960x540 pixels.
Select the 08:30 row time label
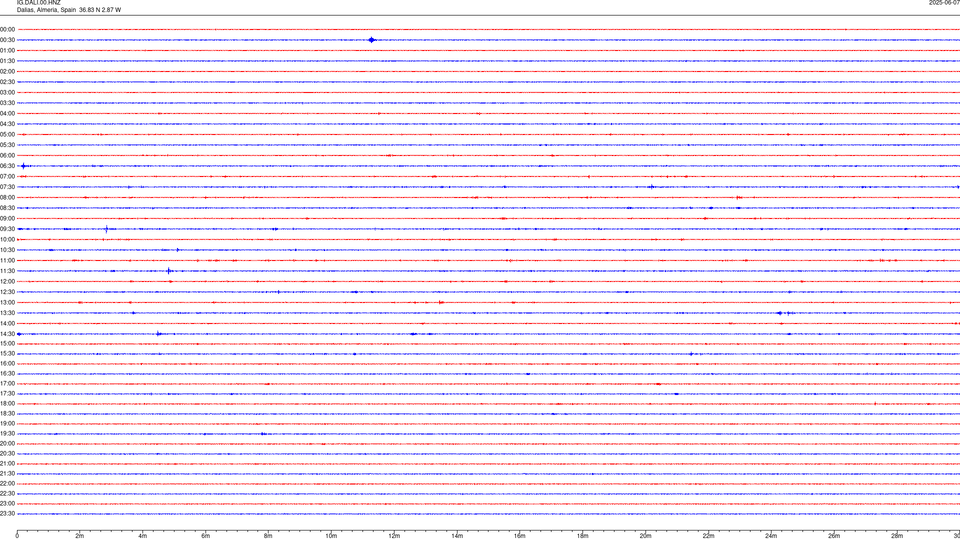tap(7, 208)
